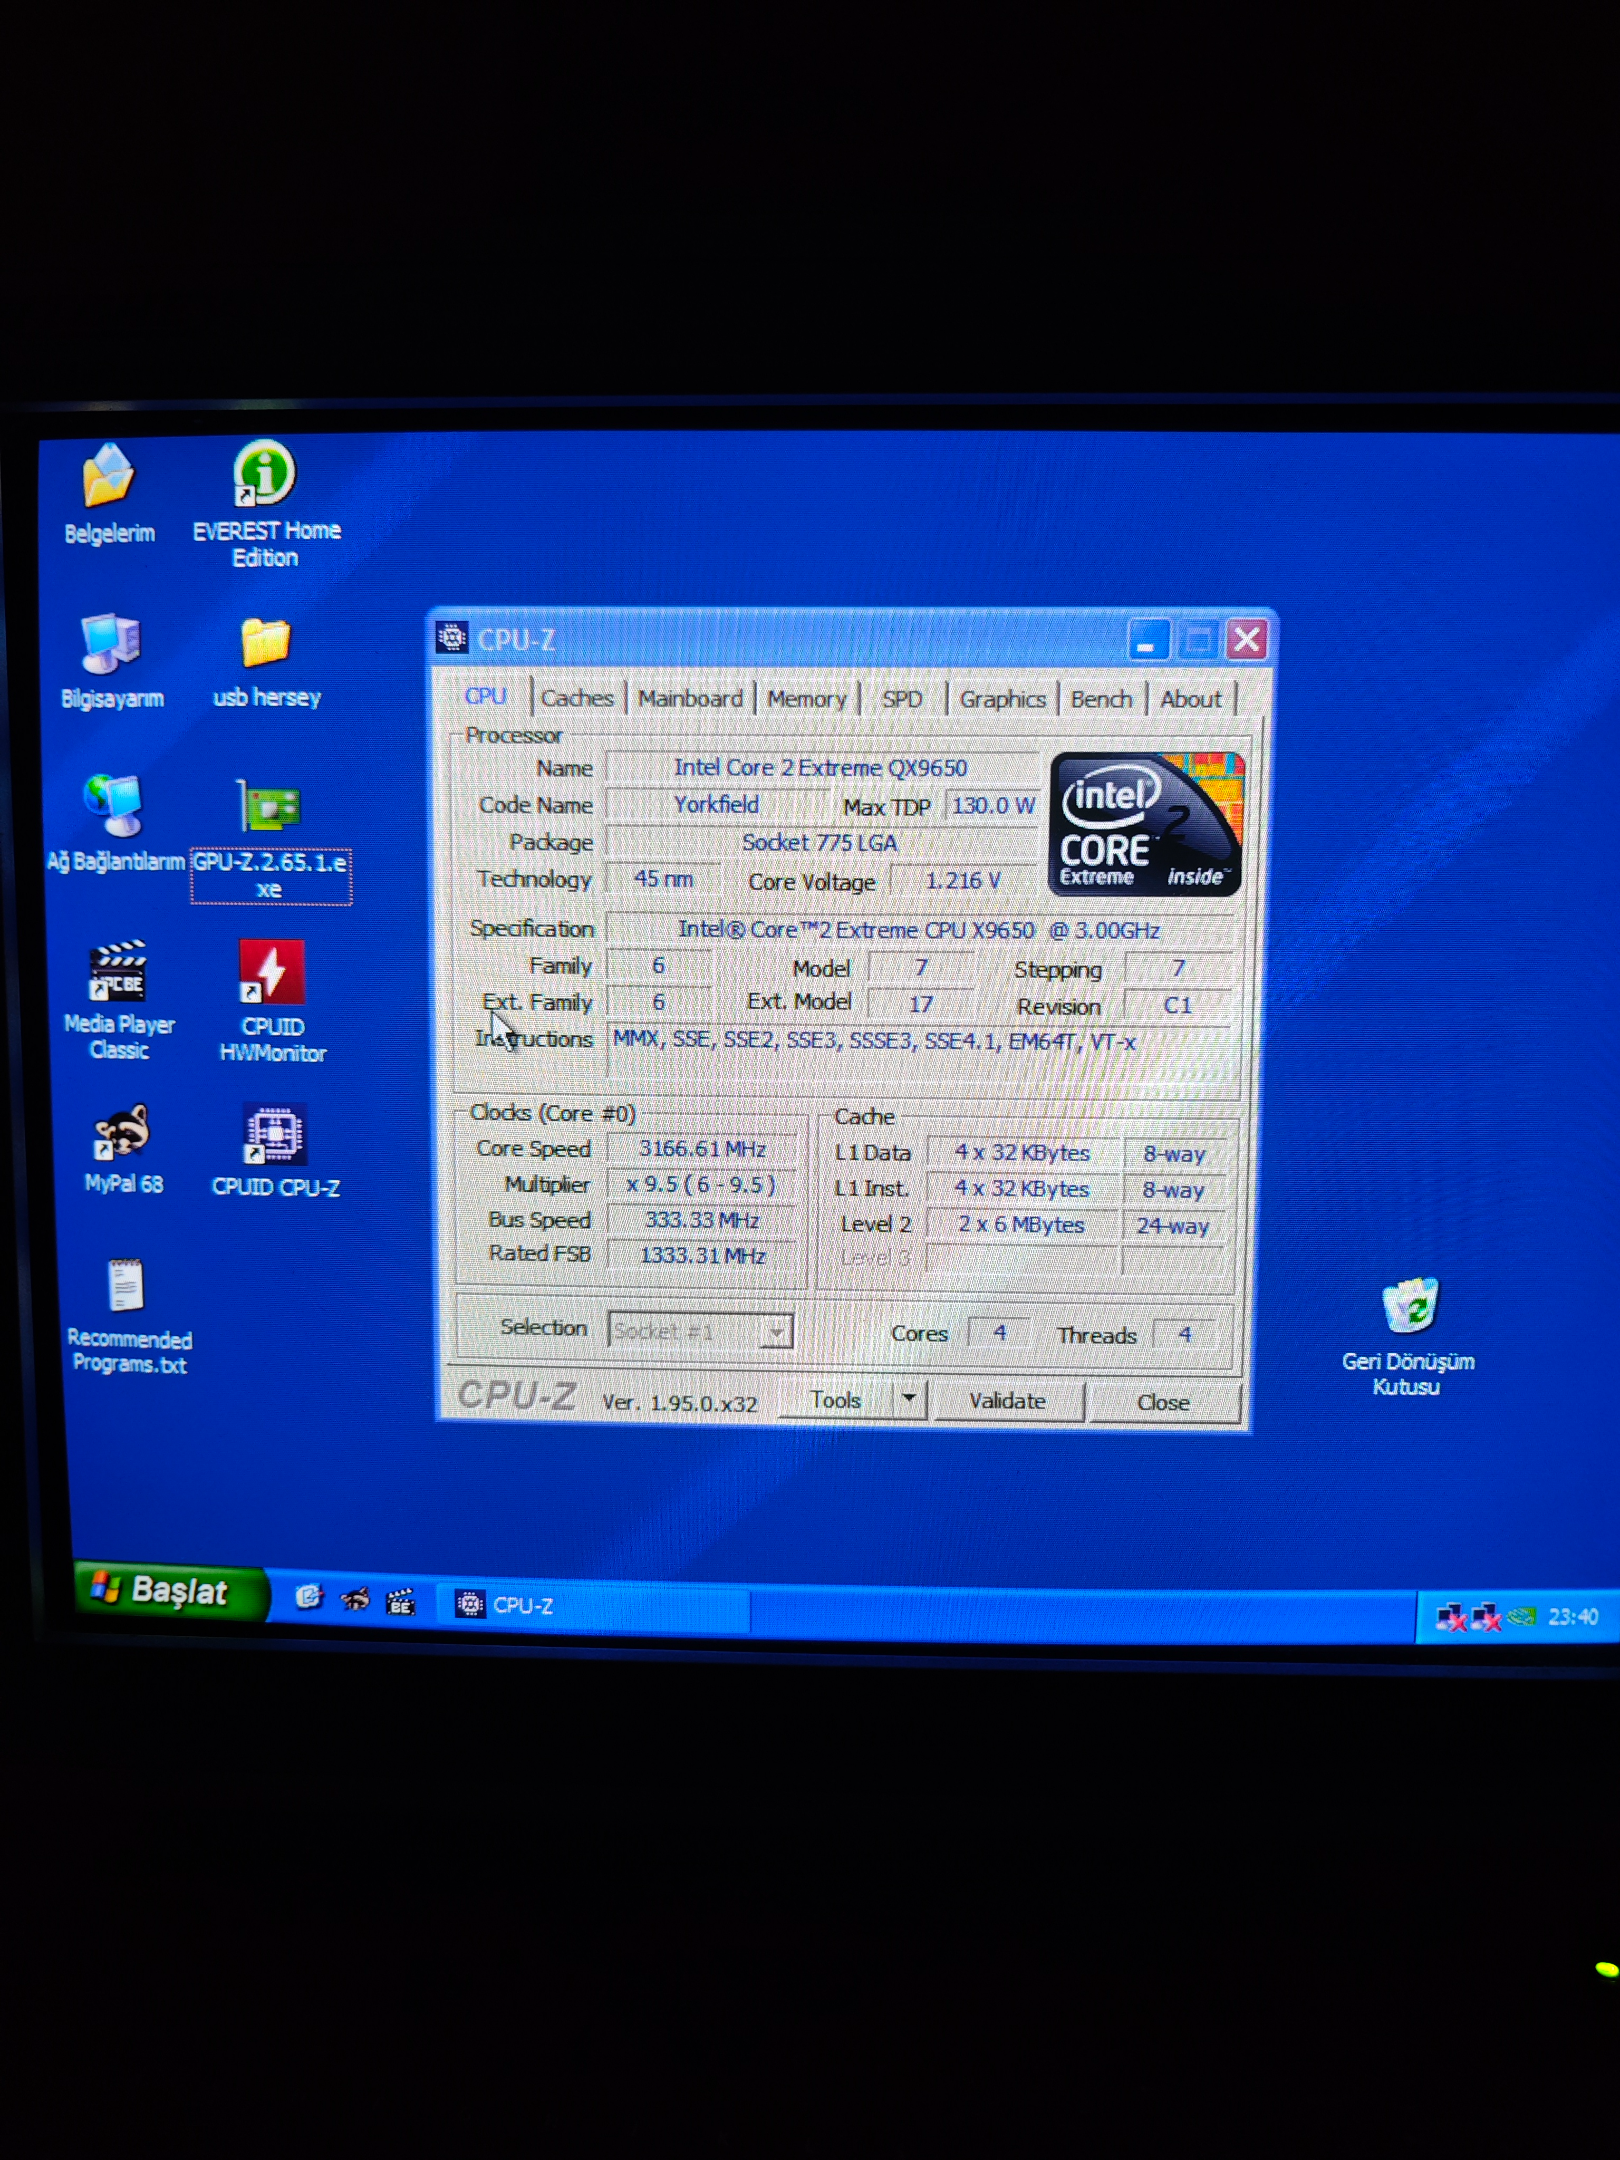Click the Show Desktop quick launch icon

click(309, 1597)
